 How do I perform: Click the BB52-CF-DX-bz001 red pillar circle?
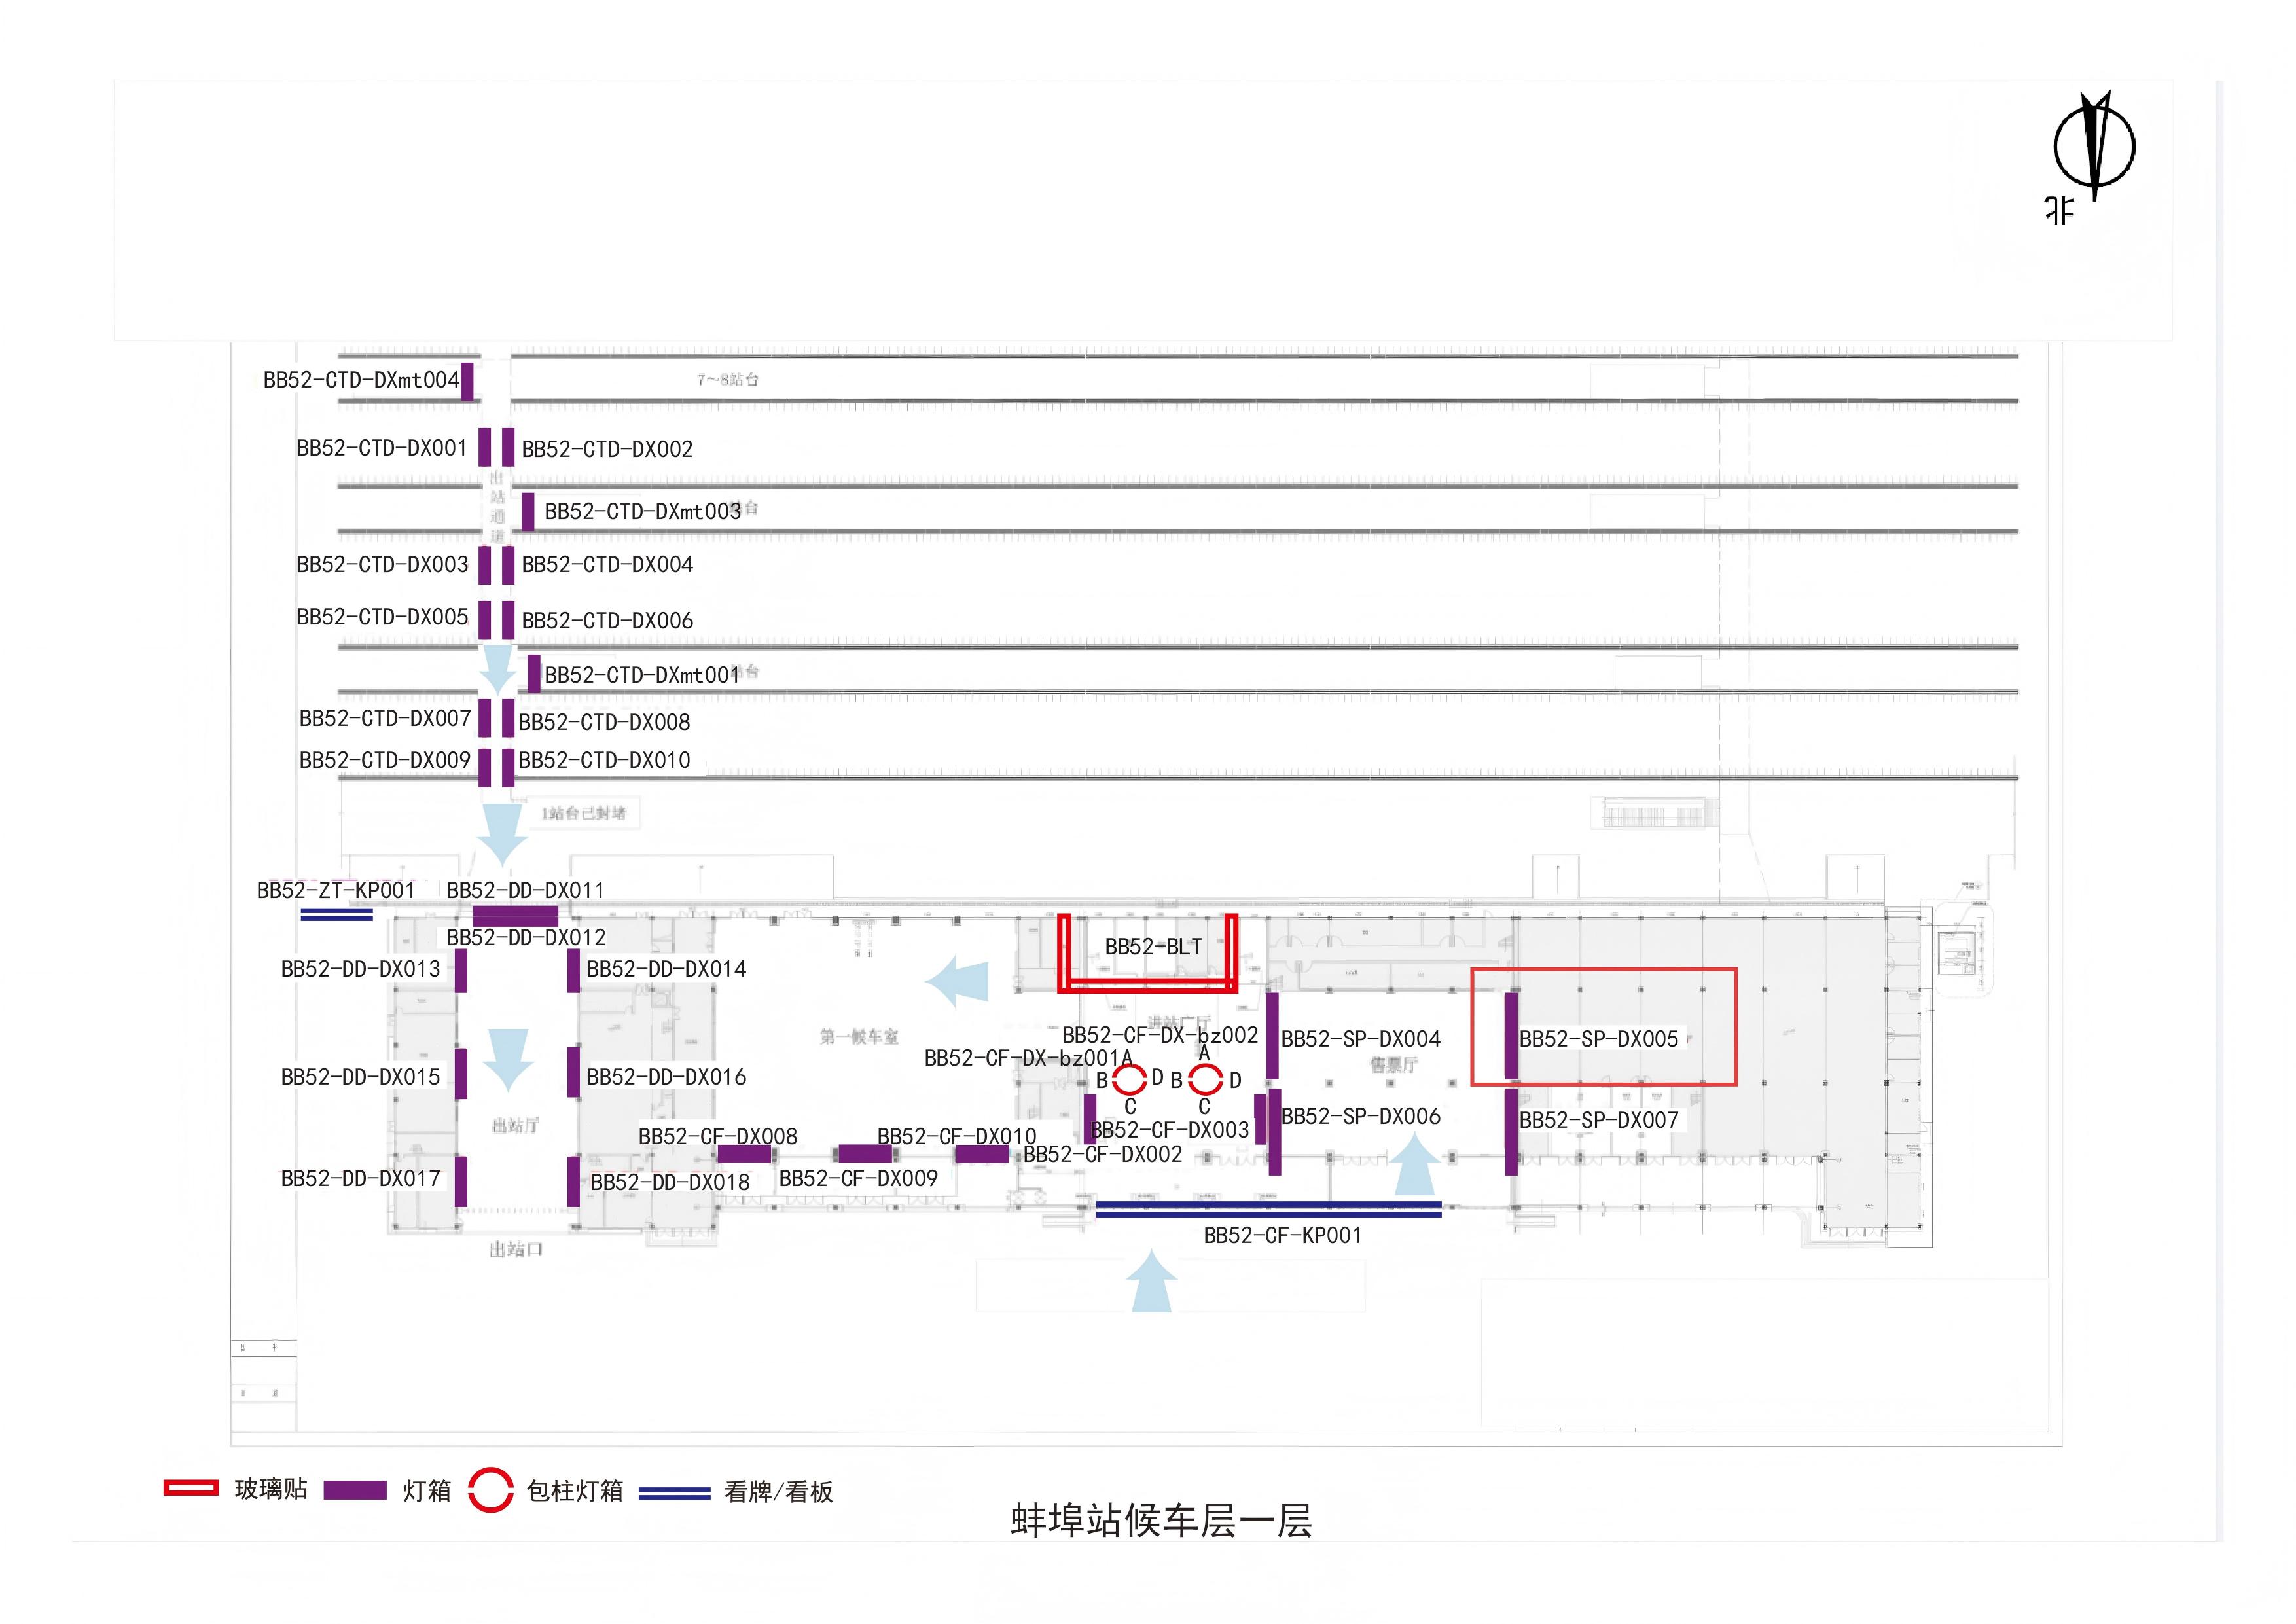[1130, 1079]
